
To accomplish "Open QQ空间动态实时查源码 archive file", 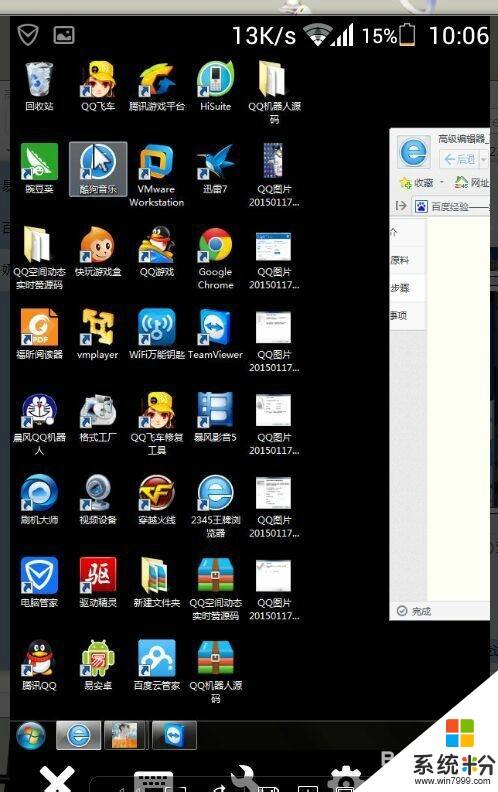I will [x=215, y=589].
